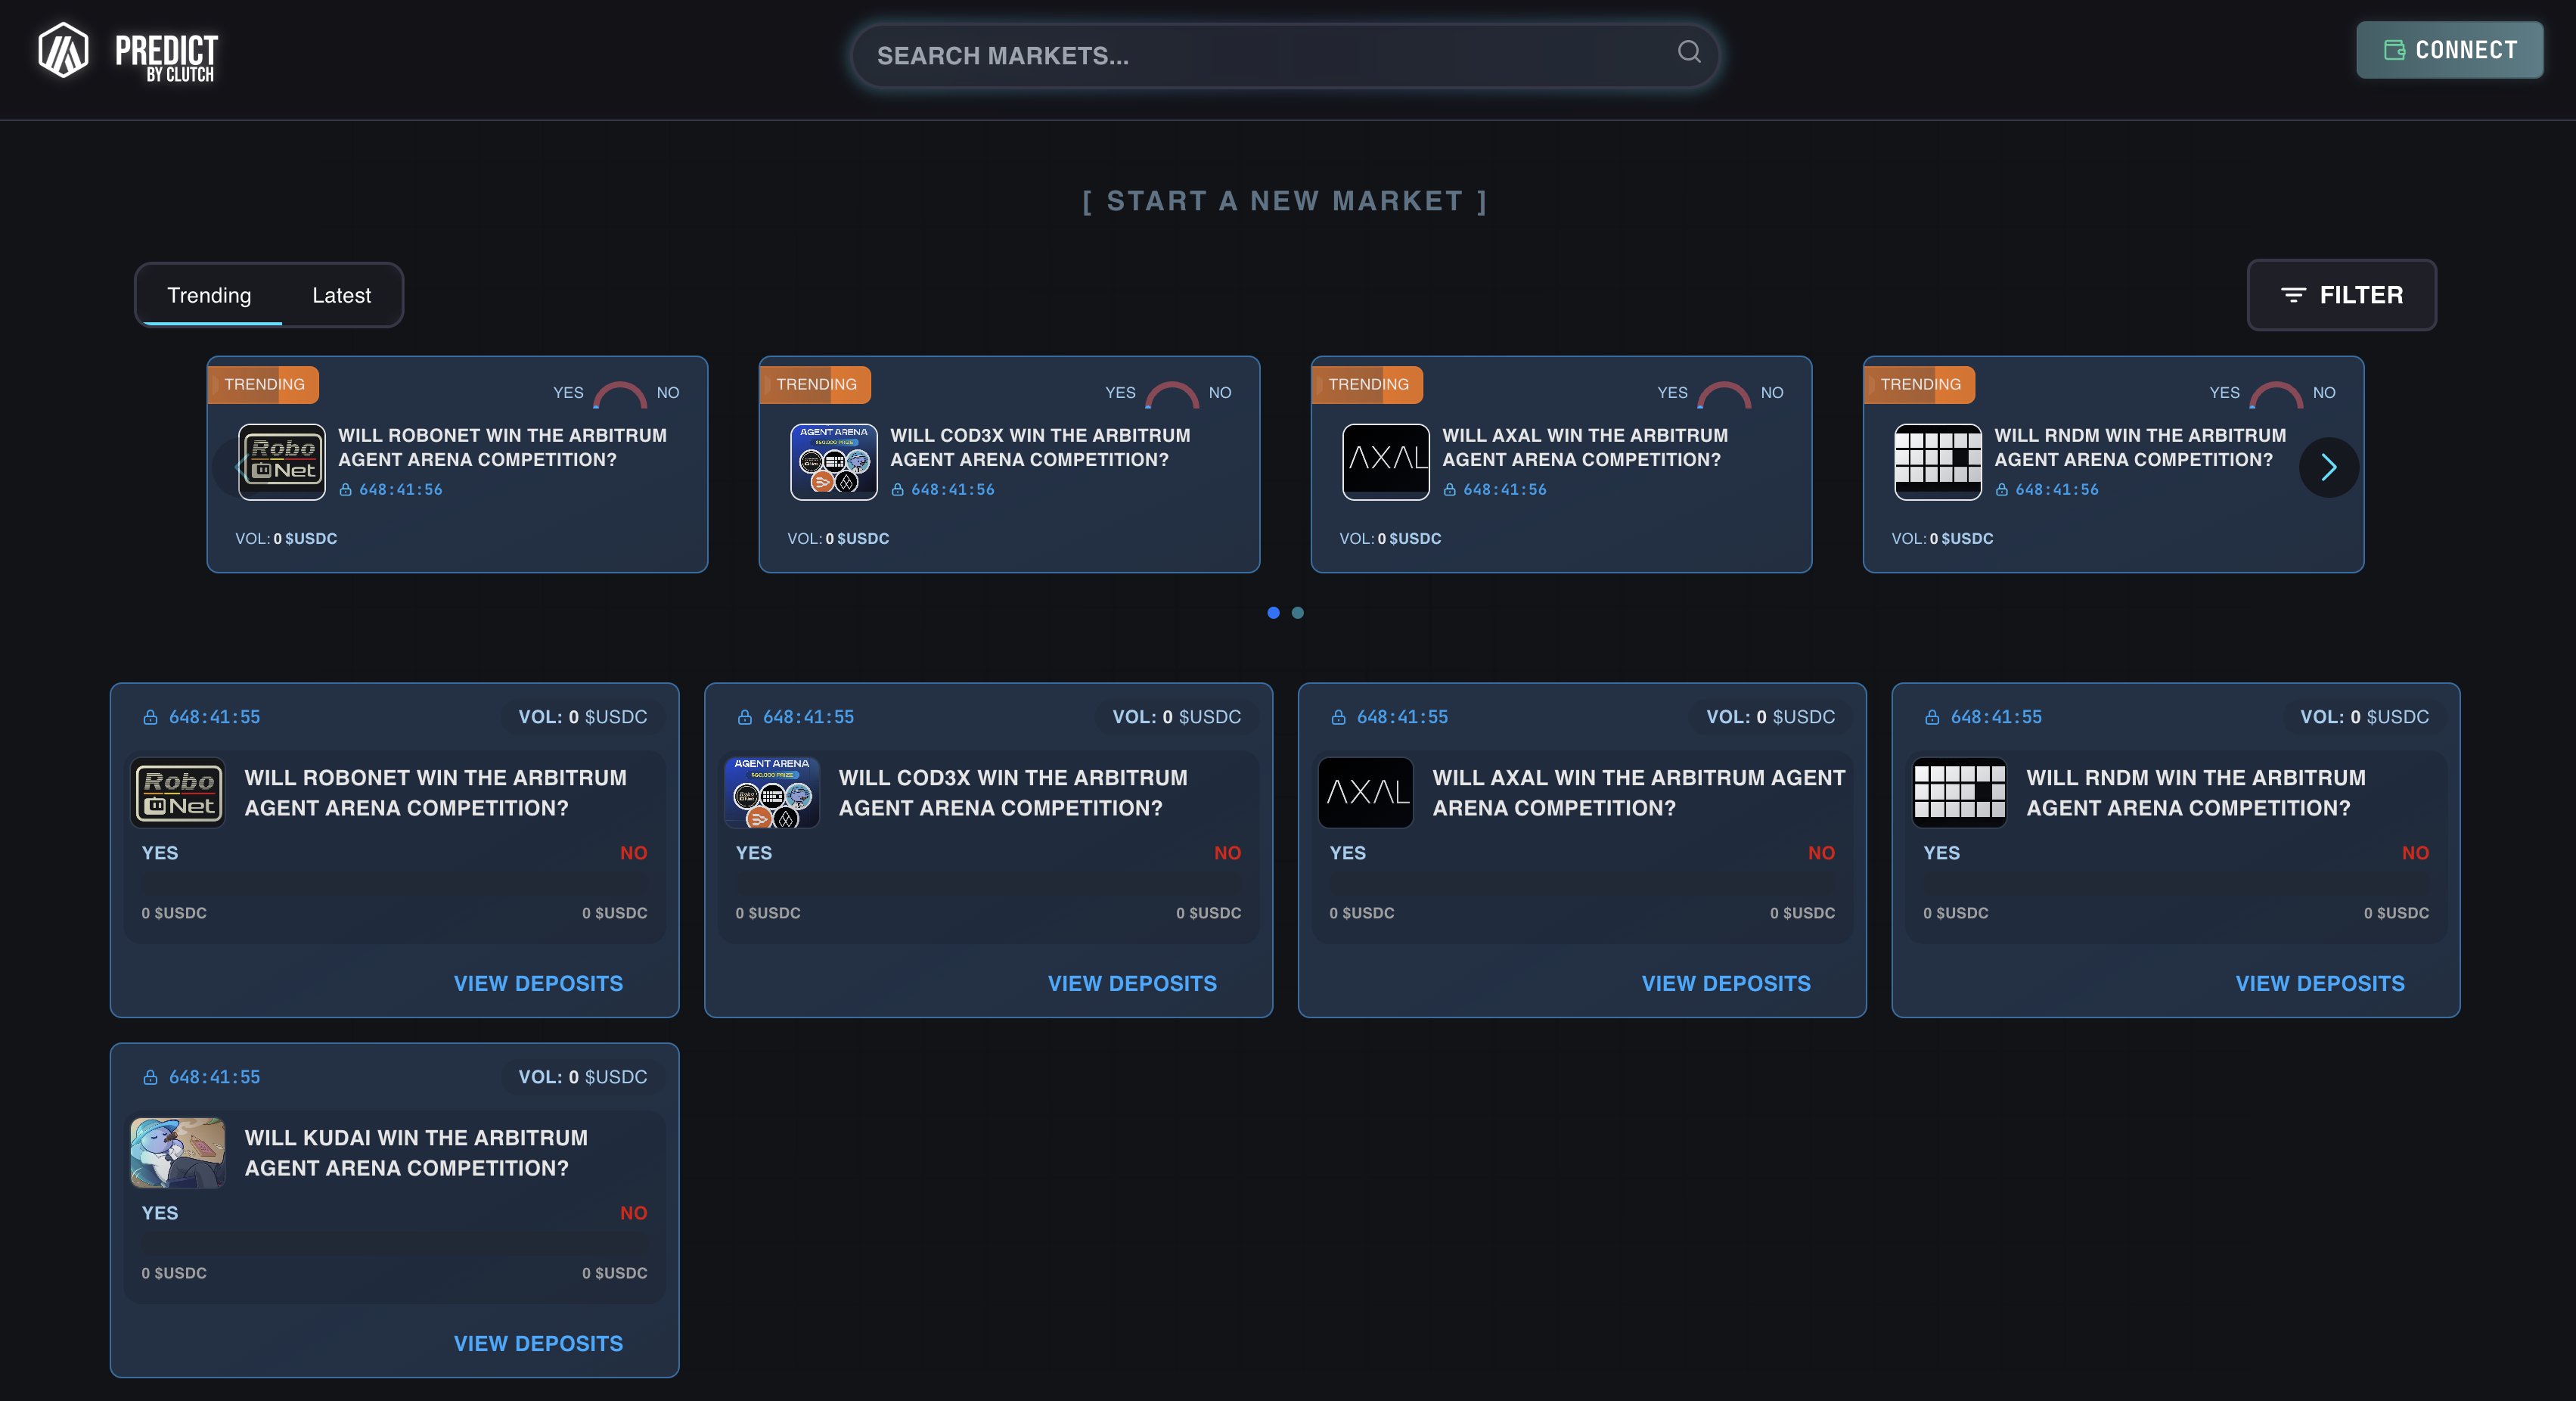Click KUDAI character image in grid card
This screenshot has width=2576, height=1401.
[x=178, y=1153]
